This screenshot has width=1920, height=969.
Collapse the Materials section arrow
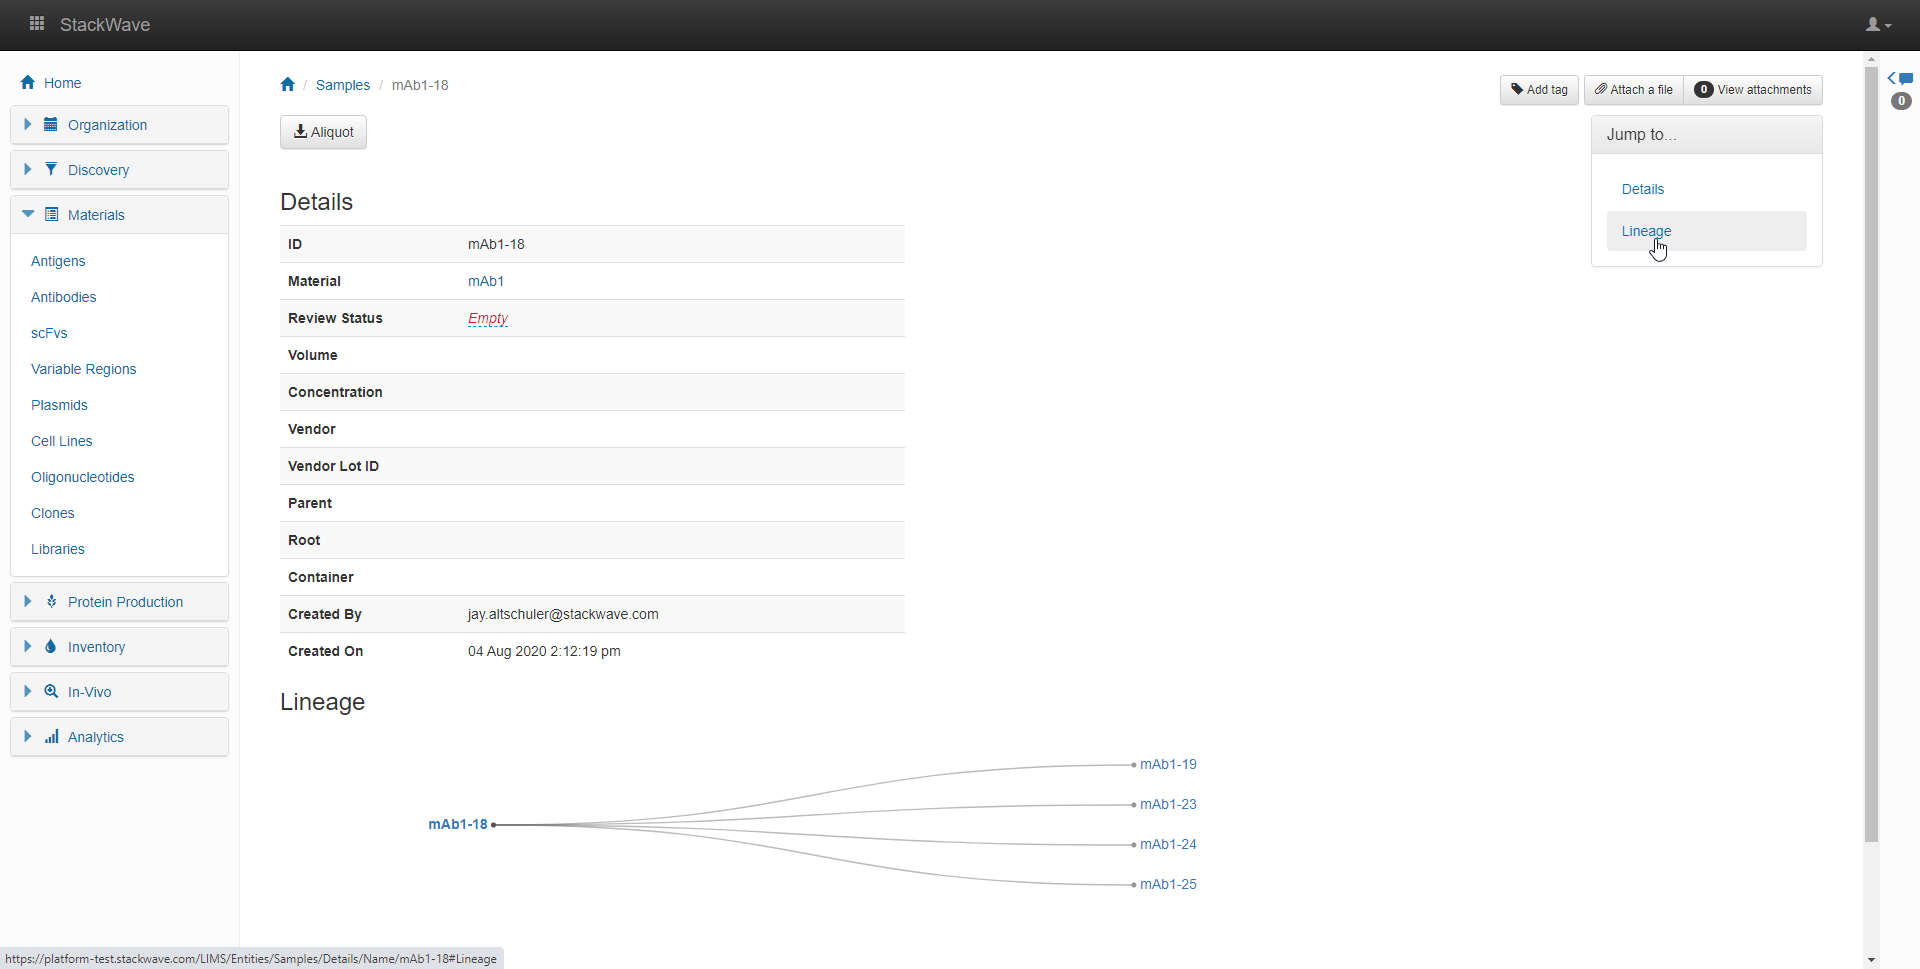[28, 215]
